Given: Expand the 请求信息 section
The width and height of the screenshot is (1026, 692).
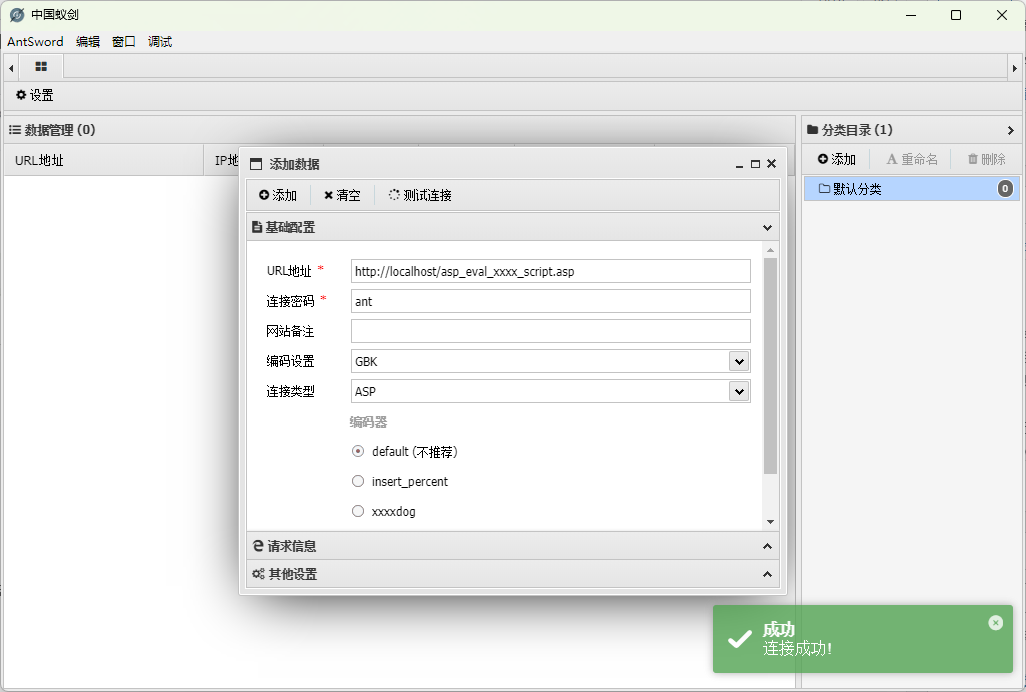Looking at the screenshot, I should coord(511,546).
